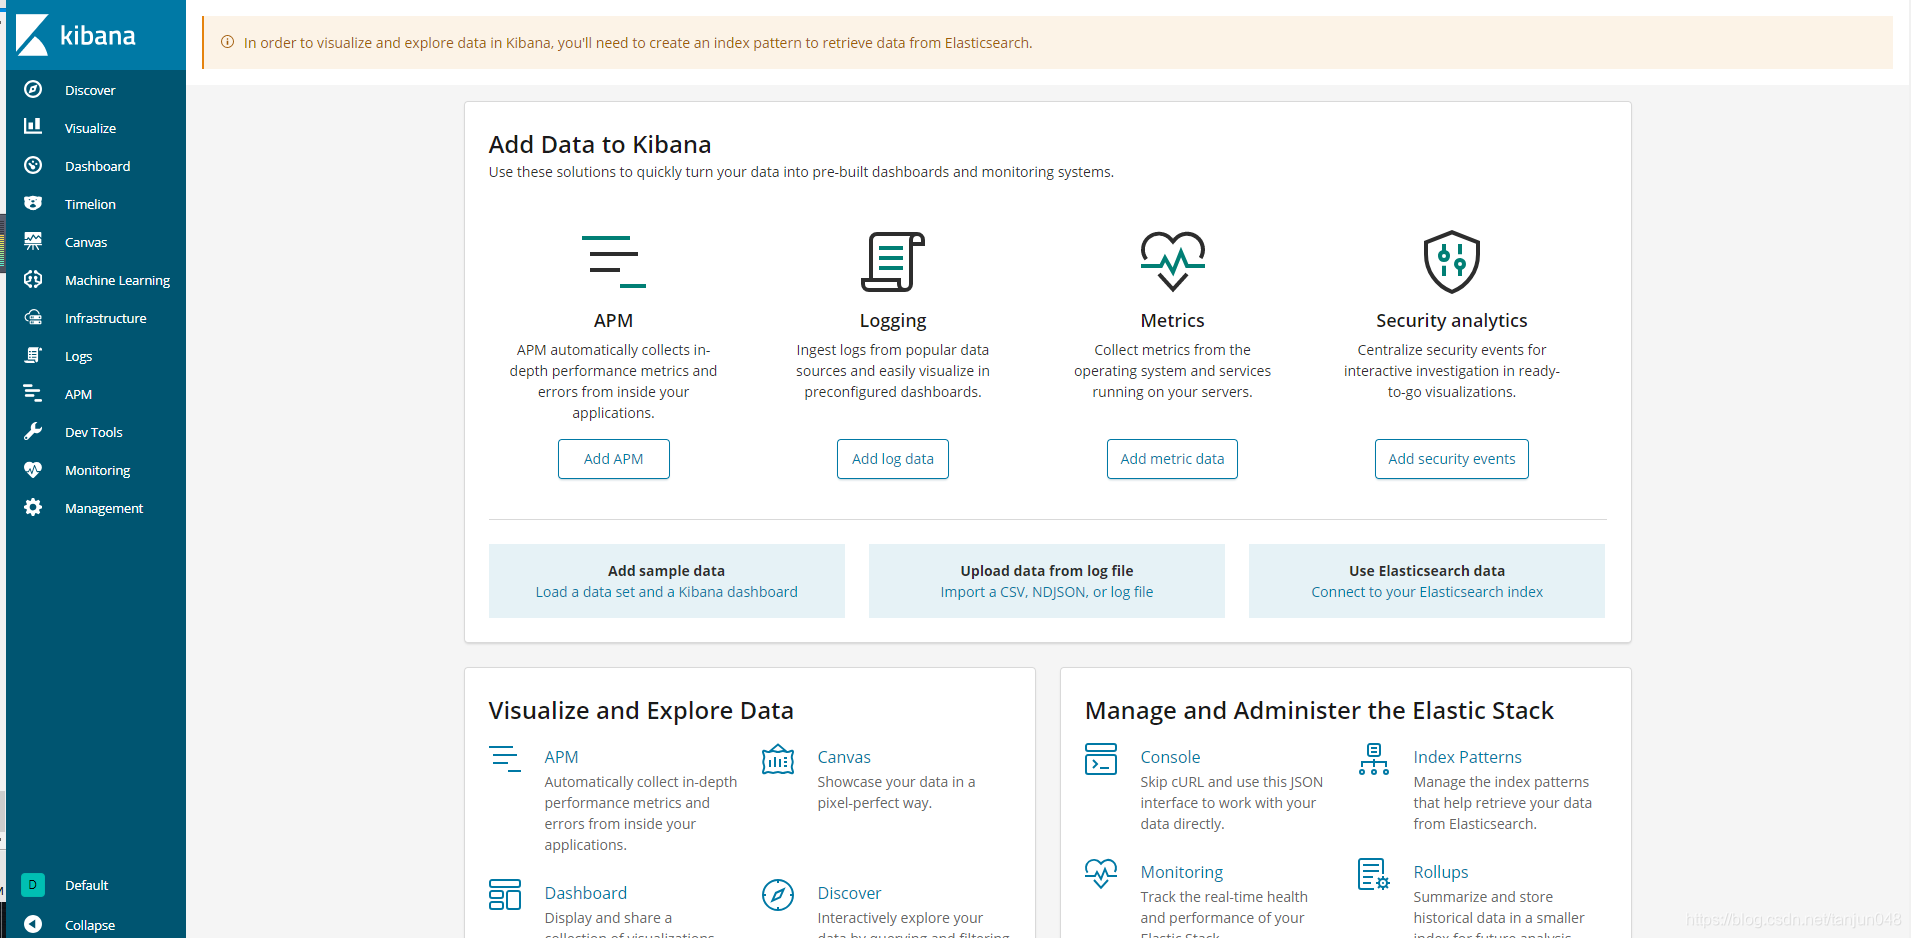Click the Infrastructure sidebar icon
Image resolution: width=1911 pixels, height=938 pixels.
33,317
